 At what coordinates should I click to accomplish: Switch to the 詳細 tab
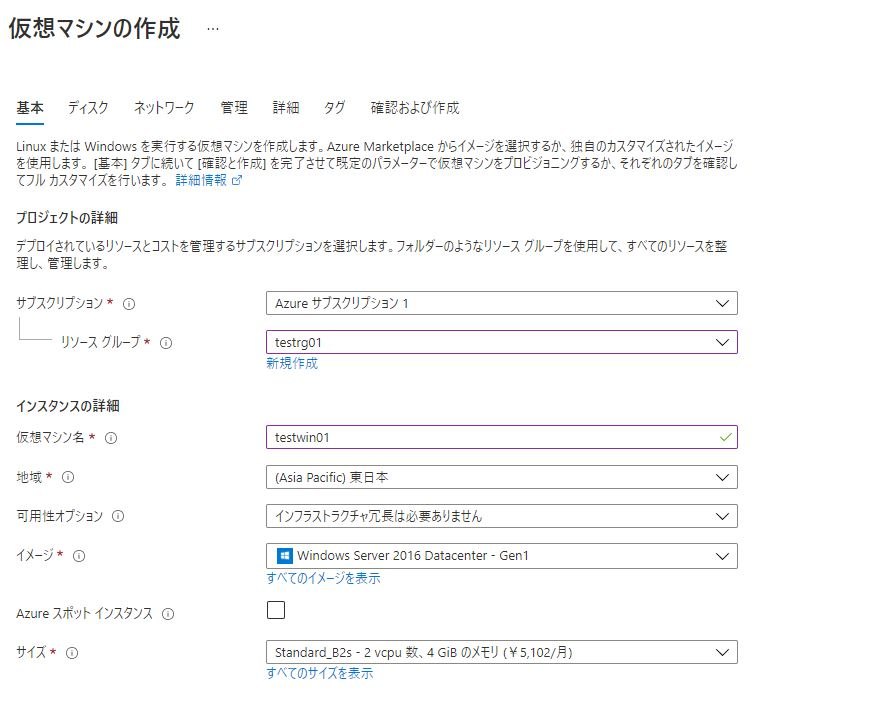(x=286, y=108)
